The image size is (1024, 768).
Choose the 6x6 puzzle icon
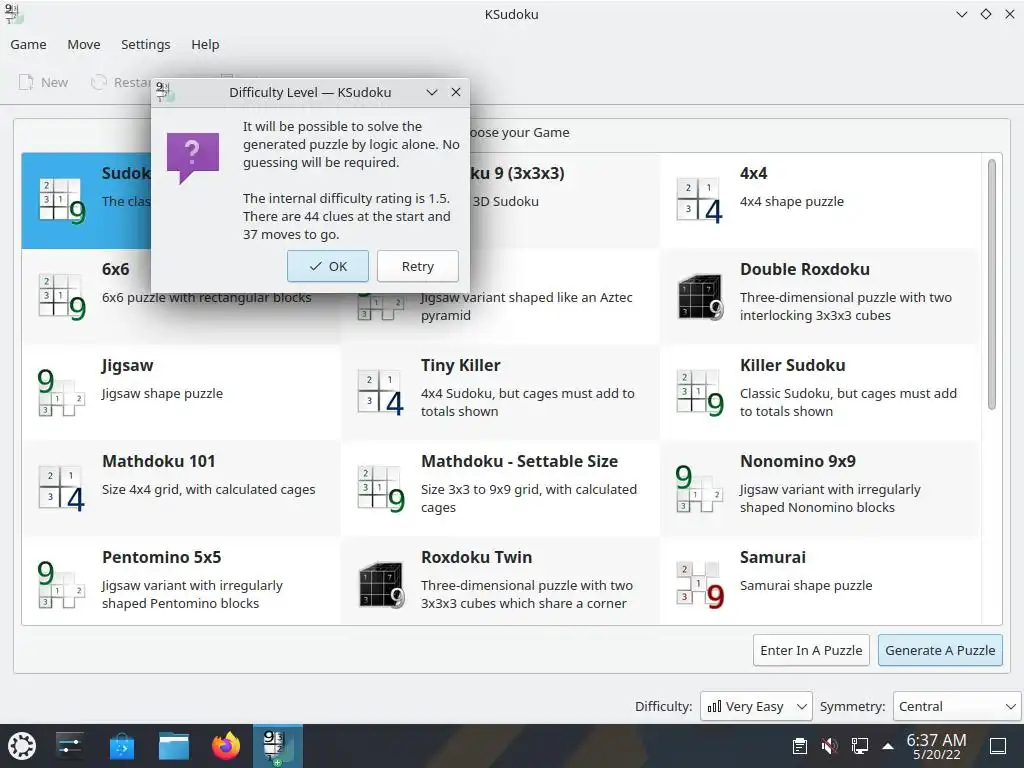62,296
